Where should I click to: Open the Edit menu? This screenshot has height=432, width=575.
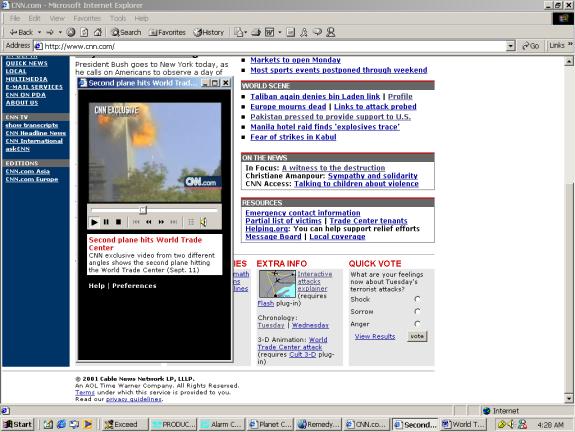34,18
